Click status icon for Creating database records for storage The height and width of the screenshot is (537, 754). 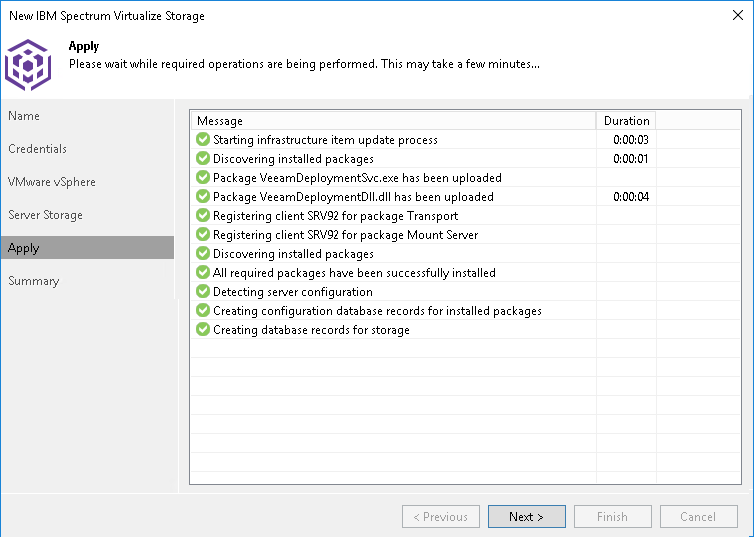(x=203, y=330)
